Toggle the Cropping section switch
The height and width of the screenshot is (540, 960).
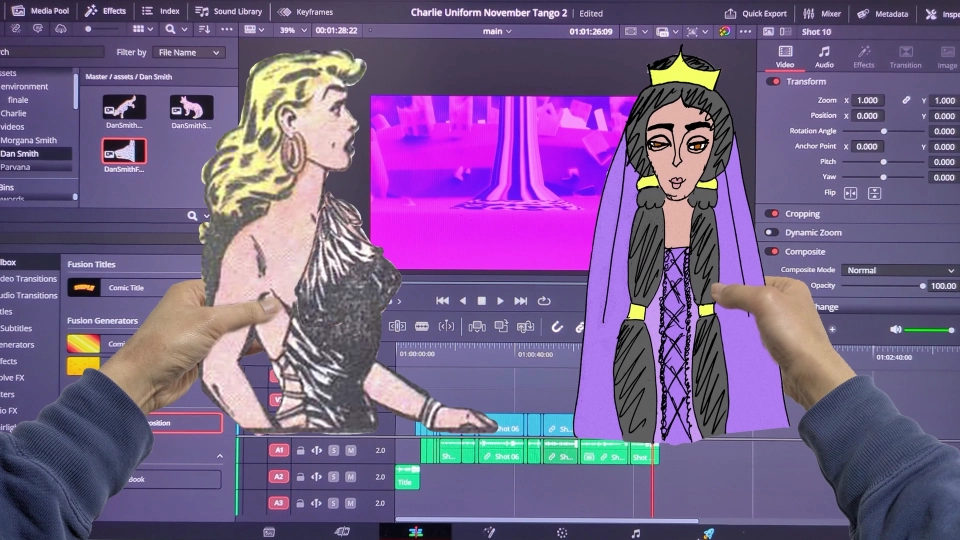tap(772, 214)
